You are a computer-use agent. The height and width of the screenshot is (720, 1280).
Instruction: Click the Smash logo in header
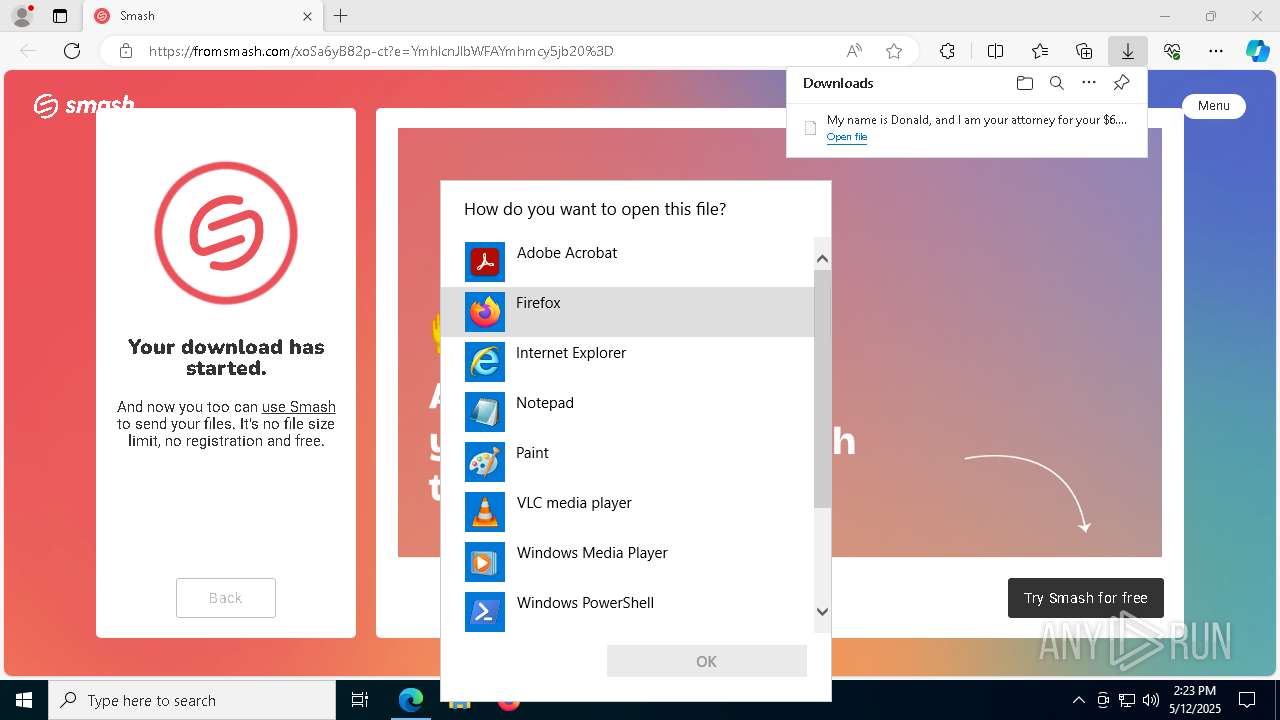[x=84, y=104]
